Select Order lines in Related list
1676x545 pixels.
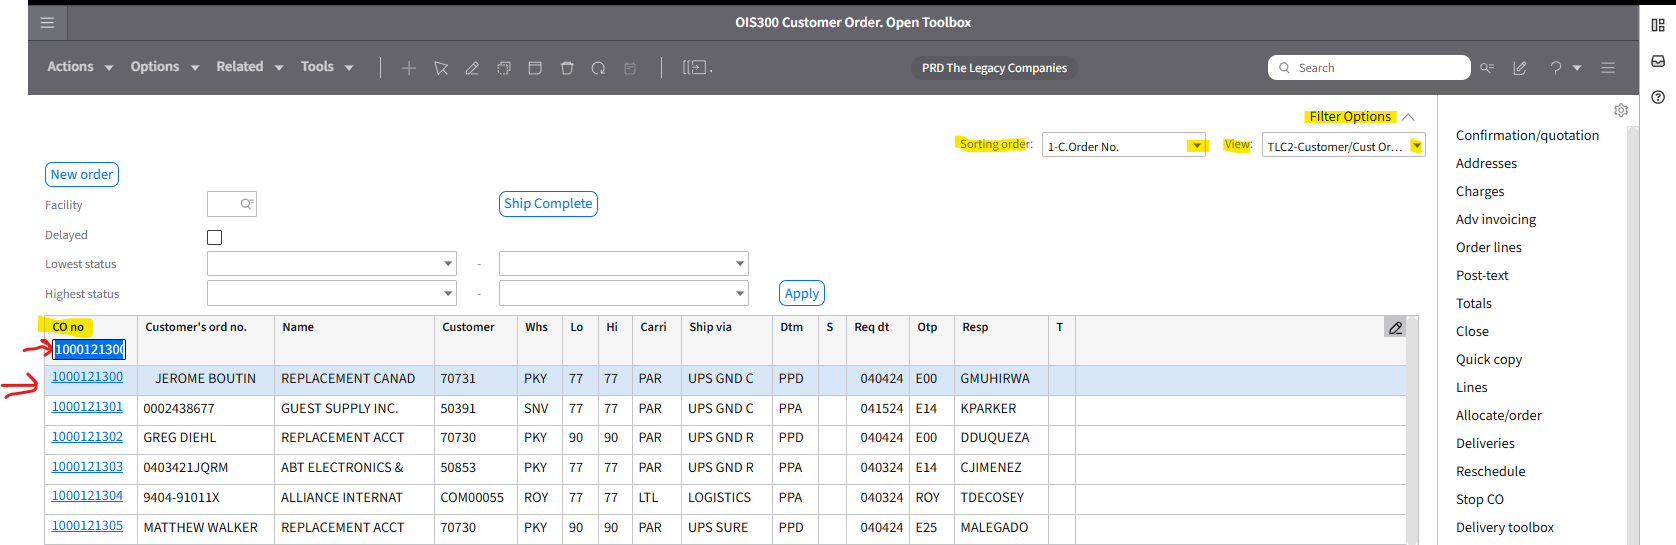[x=1488, y=247]
